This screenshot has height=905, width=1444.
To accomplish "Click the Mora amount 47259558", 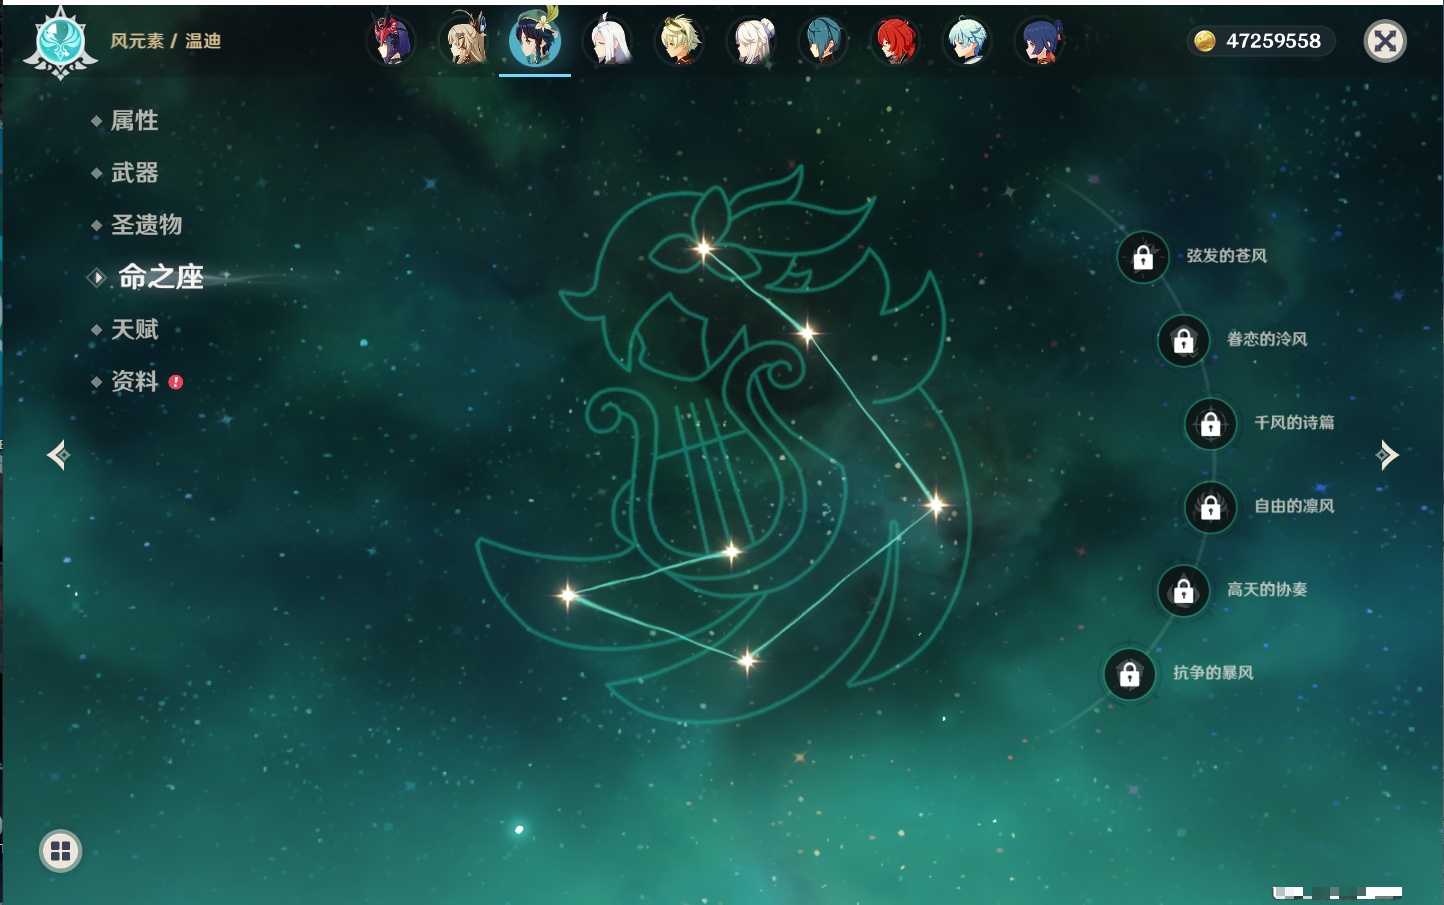I will pyautogui.click(x=1273, y=41).
